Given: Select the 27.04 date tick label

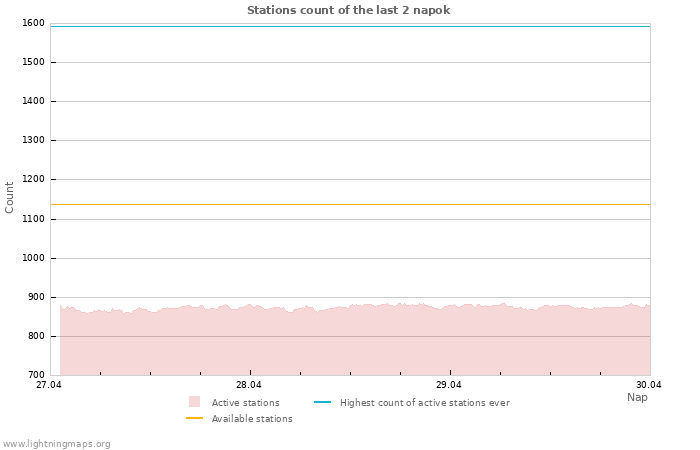Looking at the screenshot, I should tap(49, 384).
